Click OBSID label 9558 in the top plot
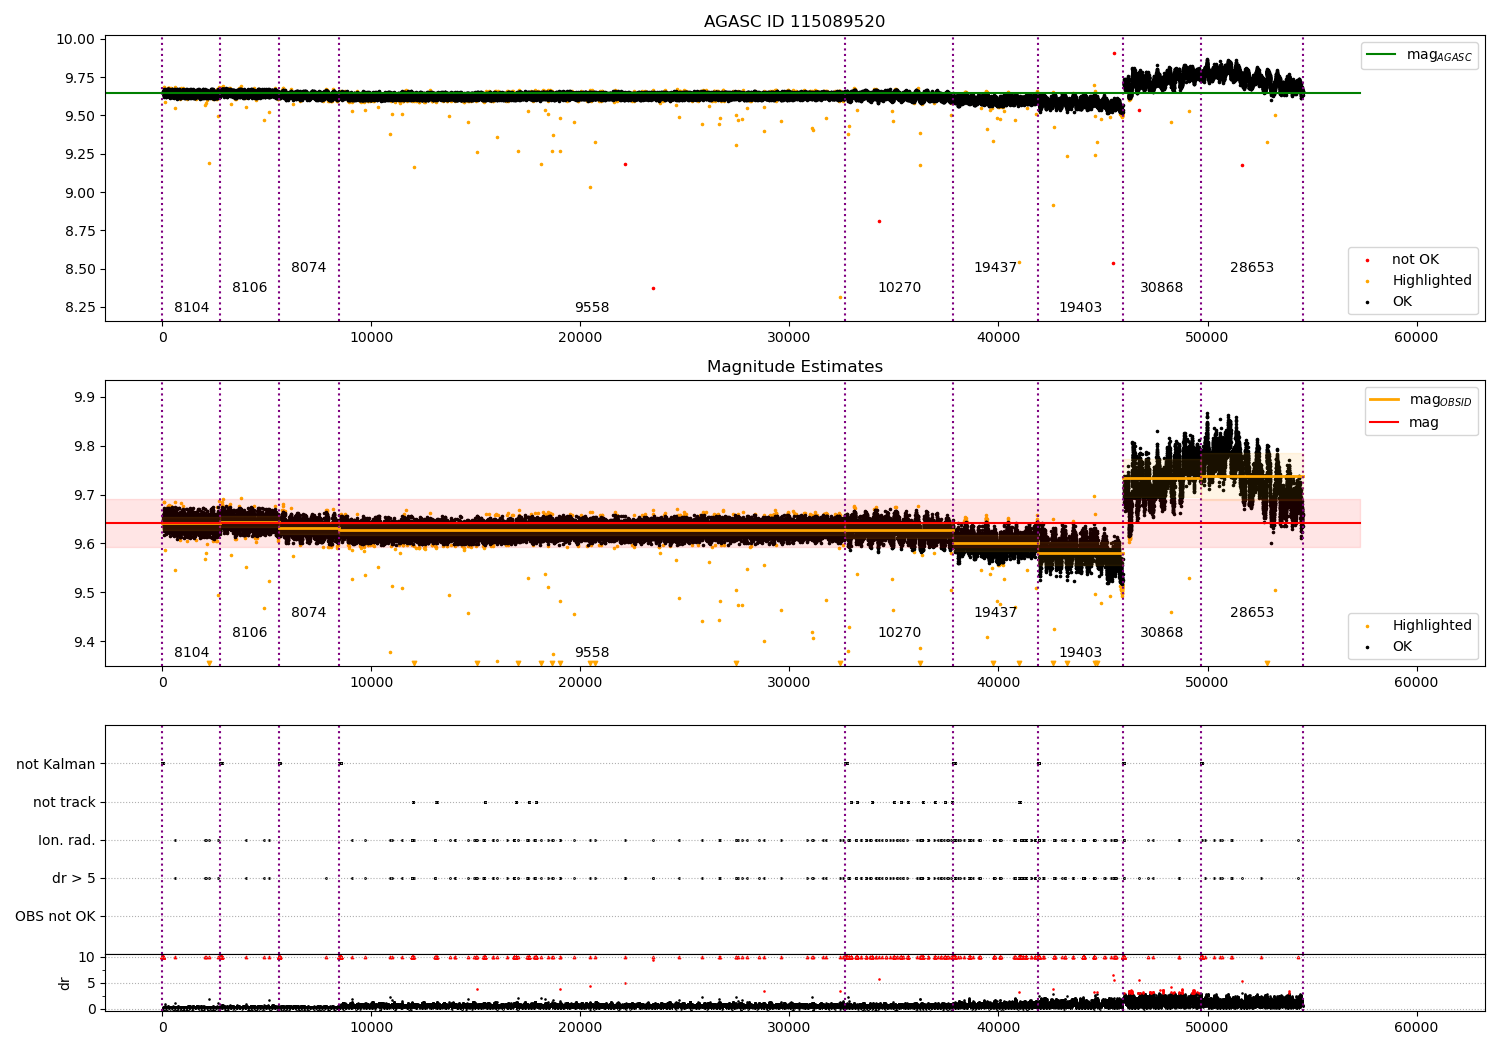This screenshot has width=1500, height=1050. click(x=592, y=308)
